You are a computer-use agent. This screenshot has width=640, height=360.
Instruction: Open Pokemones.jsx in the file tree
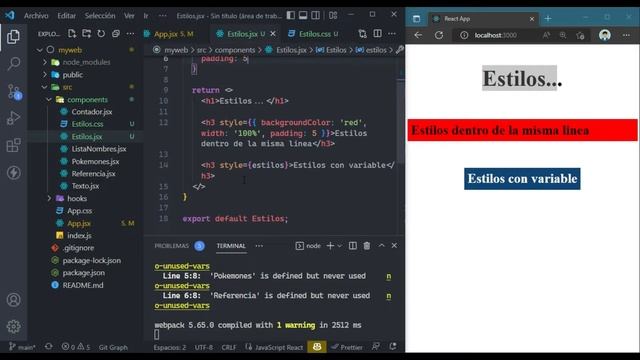click(x=95, y=162)
